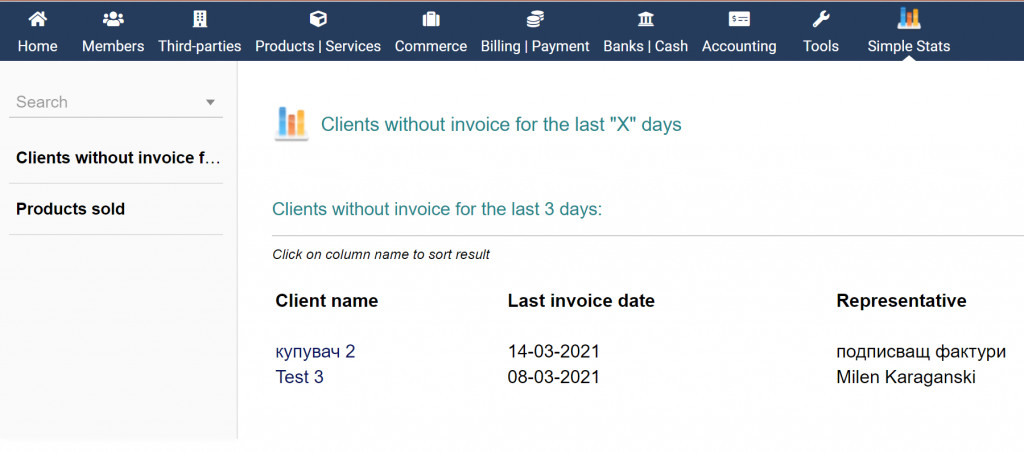The image size is (1024, 452).
Task: Open the Products | Services cube icon
Action: point(318,19)
